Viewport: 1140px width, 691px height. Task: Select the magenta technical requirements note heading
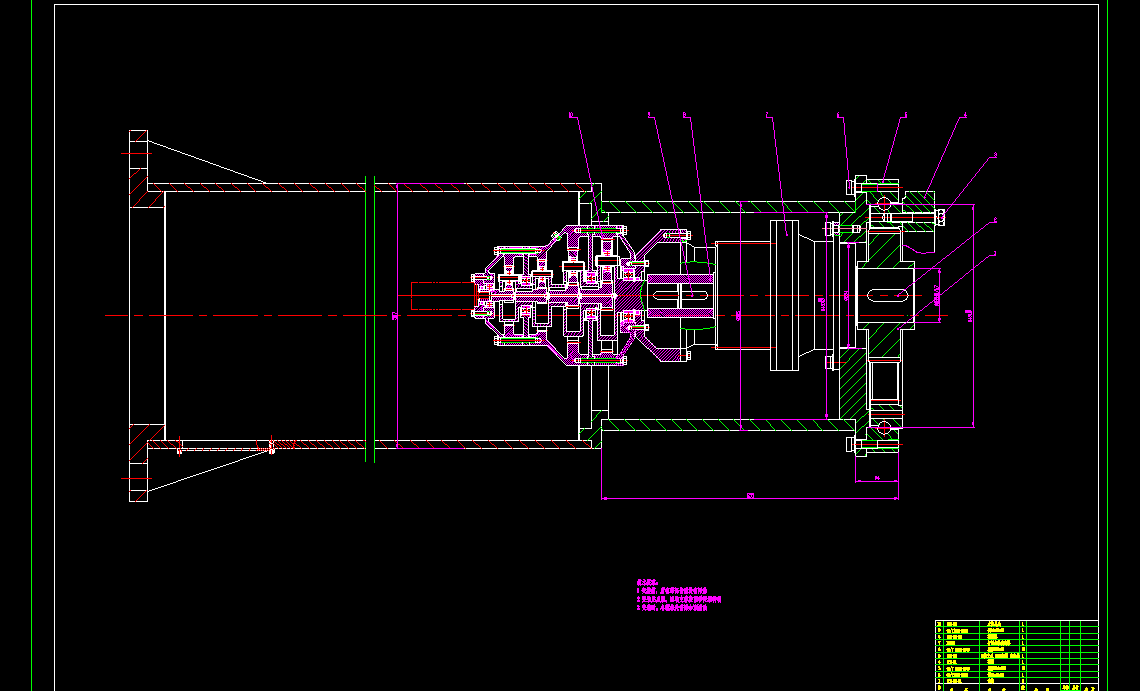647,582
